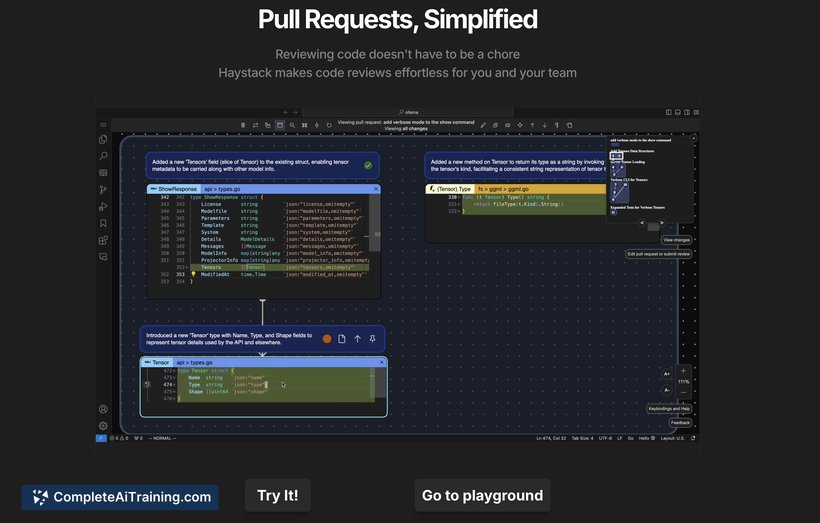Click the navigate forward arrow in title bar
This screenshot has width=820, height=523.
[295, 112]
